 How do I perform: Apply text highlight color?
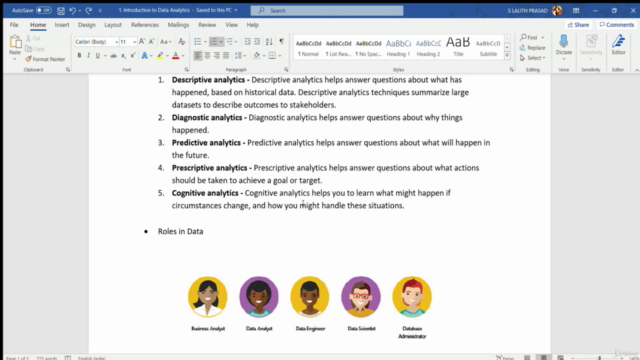coord(160,56)
